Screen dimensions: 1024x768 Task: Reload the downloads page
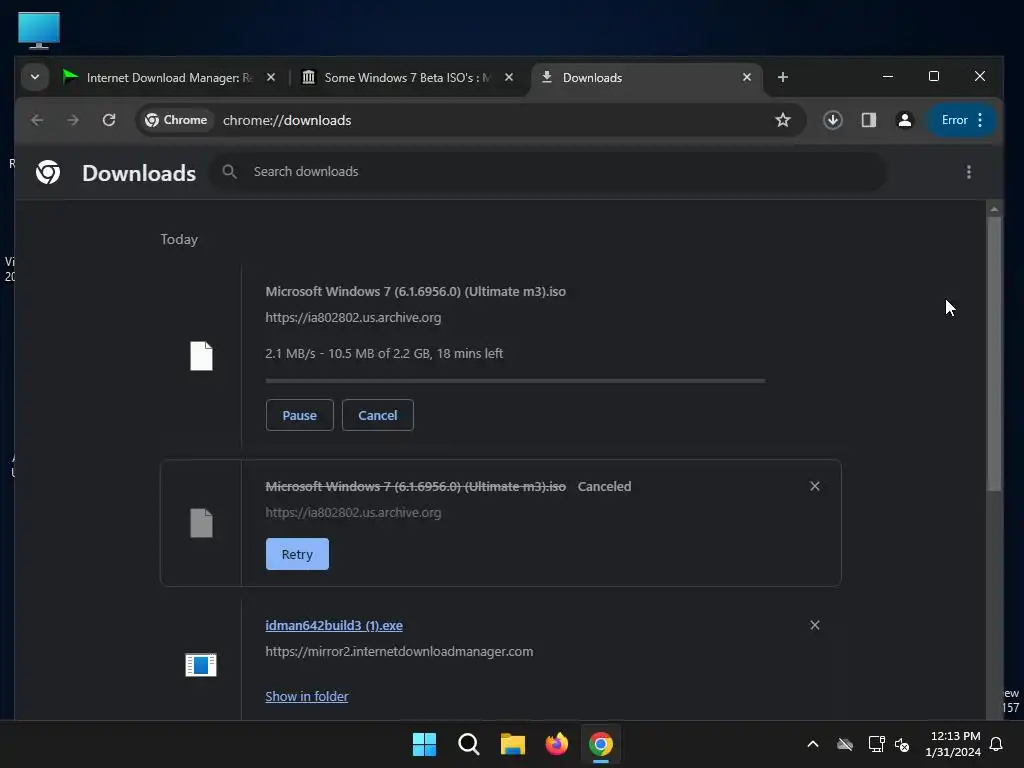109,120
